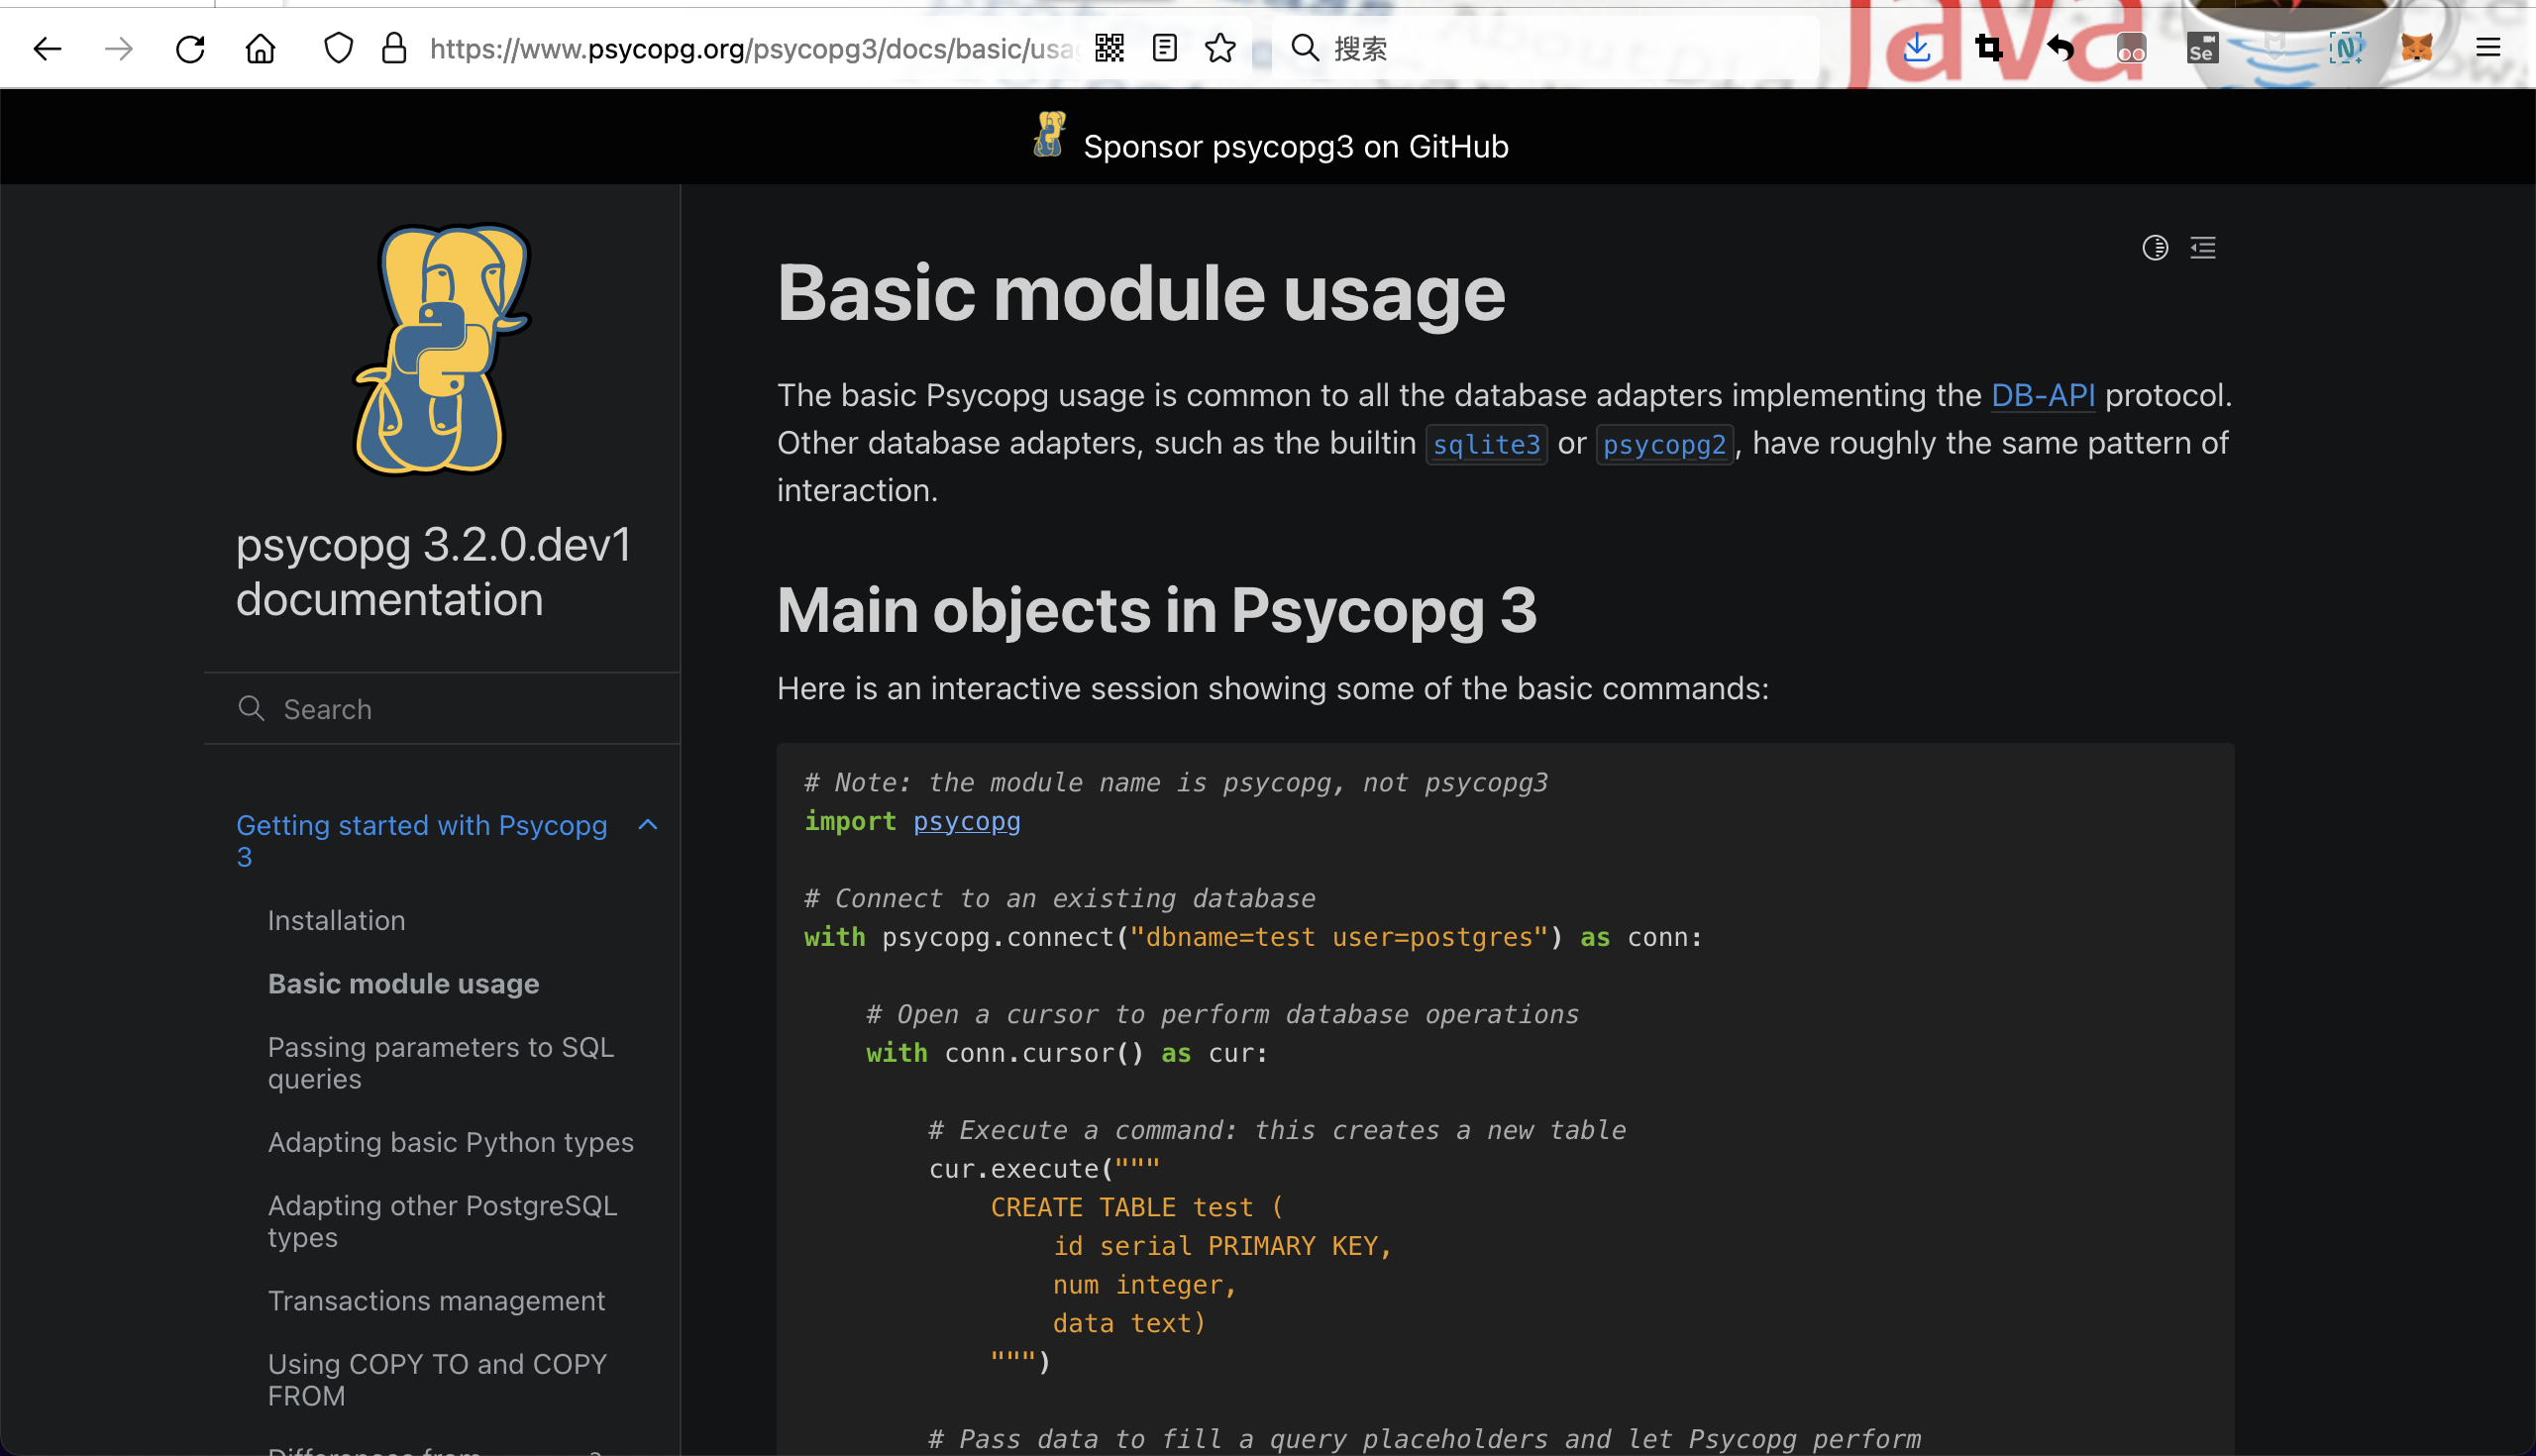Open the MetaMask fox extension icon

click(x=2416, y=48)
